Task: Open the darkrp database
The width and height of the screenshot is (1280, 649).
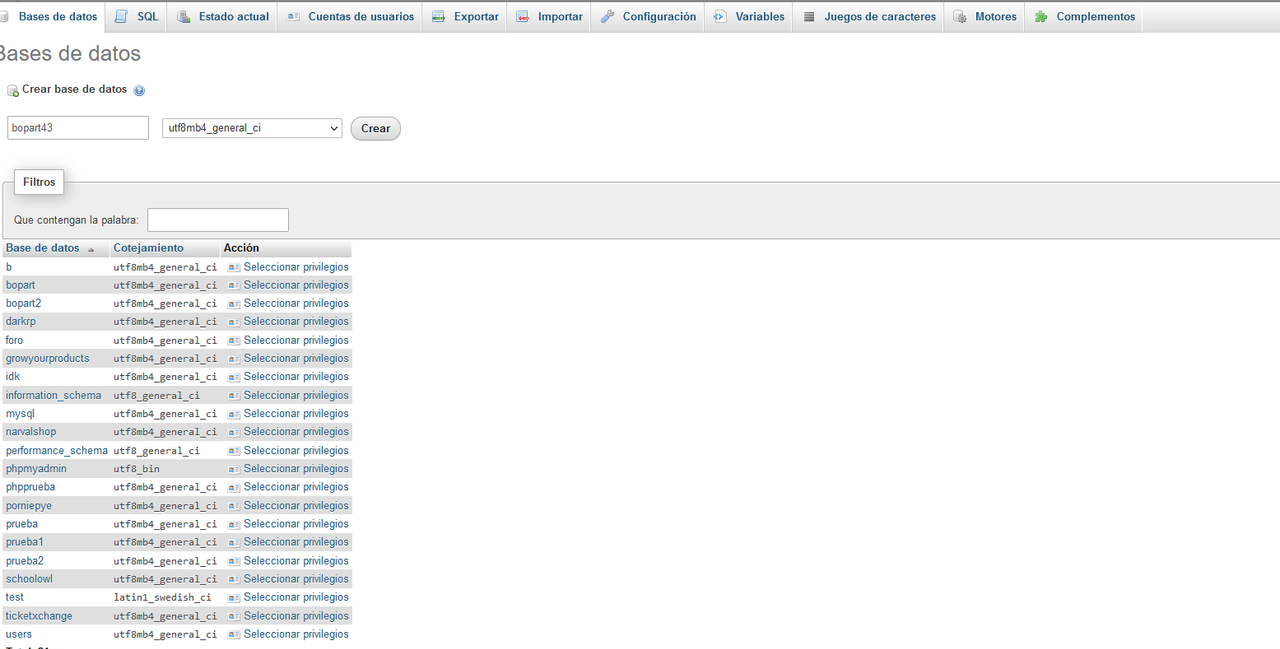Action: click(x=21, y=321)
